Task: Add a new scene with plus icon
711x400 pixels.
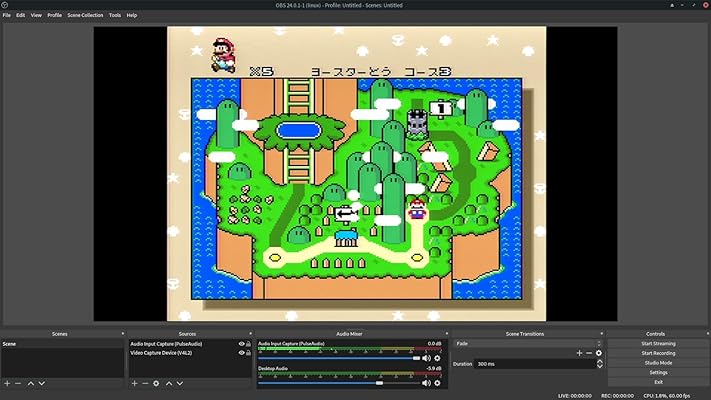Action: tap(6, 383)
